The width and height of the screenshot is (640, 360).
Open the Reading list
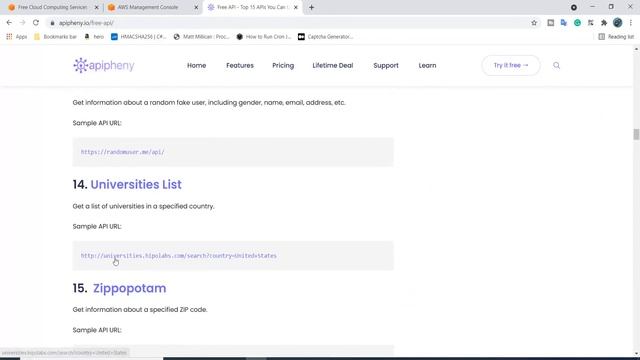coord(616,37)
